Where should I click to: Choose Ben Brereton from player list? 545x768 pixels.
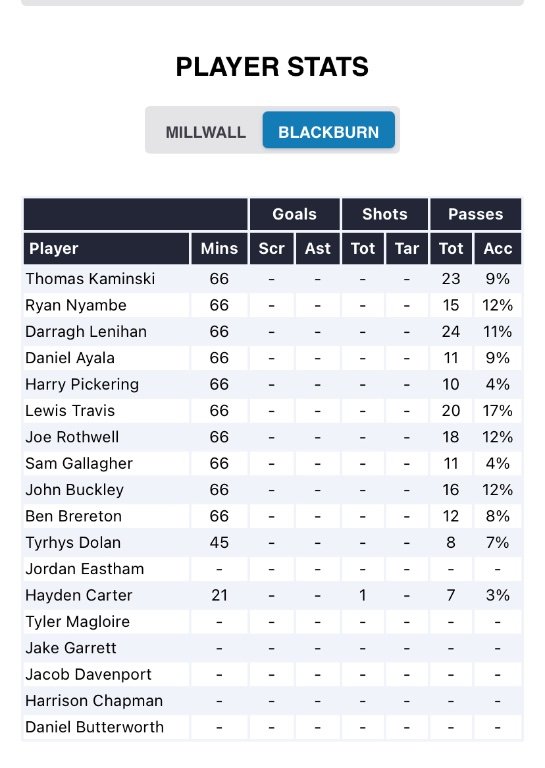[x=73, y=516]
